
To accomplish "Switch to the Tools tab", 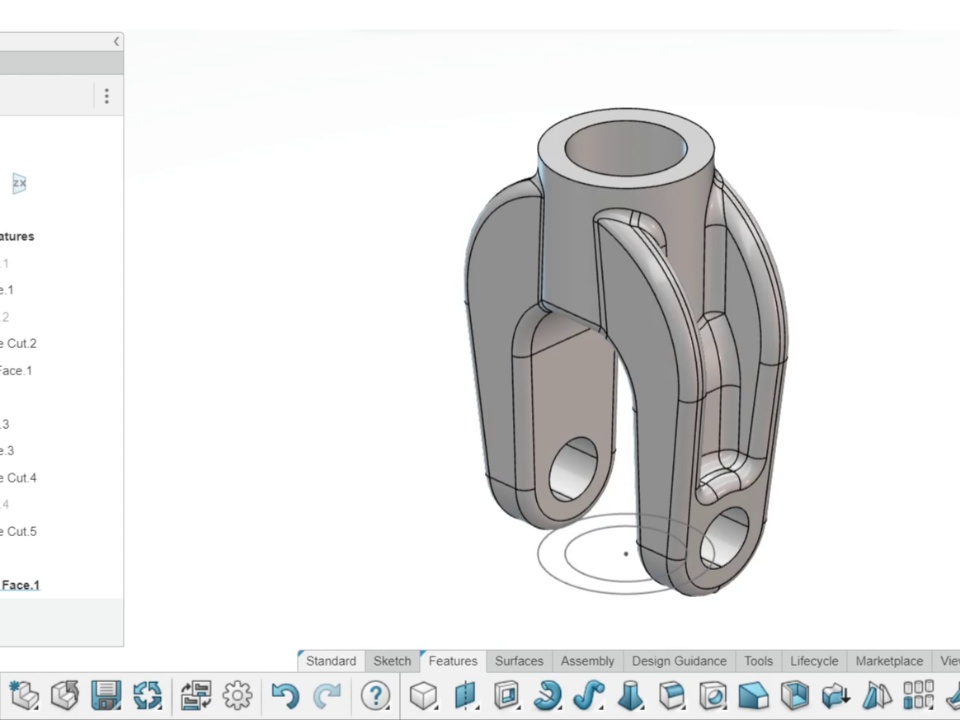I will pyautogui.click(x=759, y=661).
